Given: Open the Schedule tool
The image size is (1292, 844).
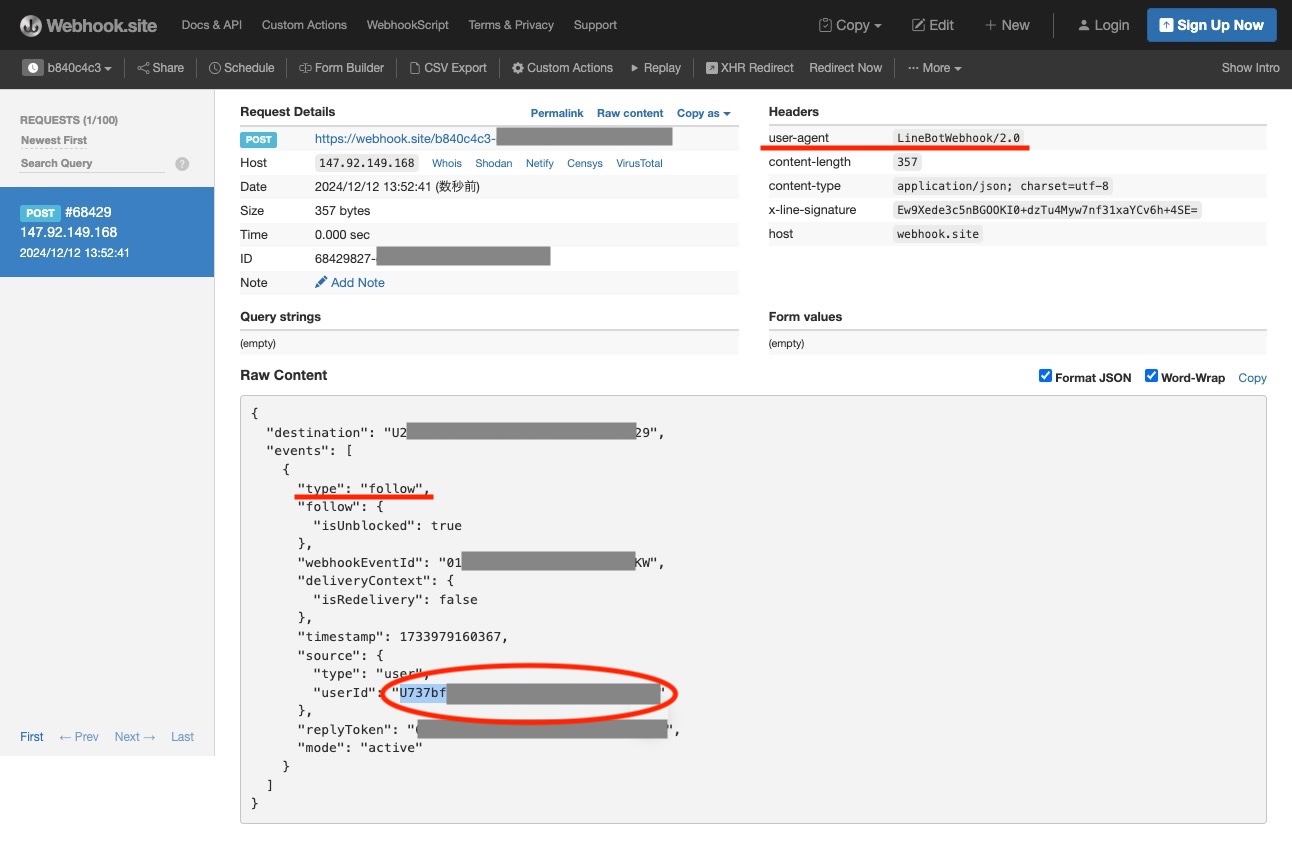Looking at the screenshot, I should point(241,67).
